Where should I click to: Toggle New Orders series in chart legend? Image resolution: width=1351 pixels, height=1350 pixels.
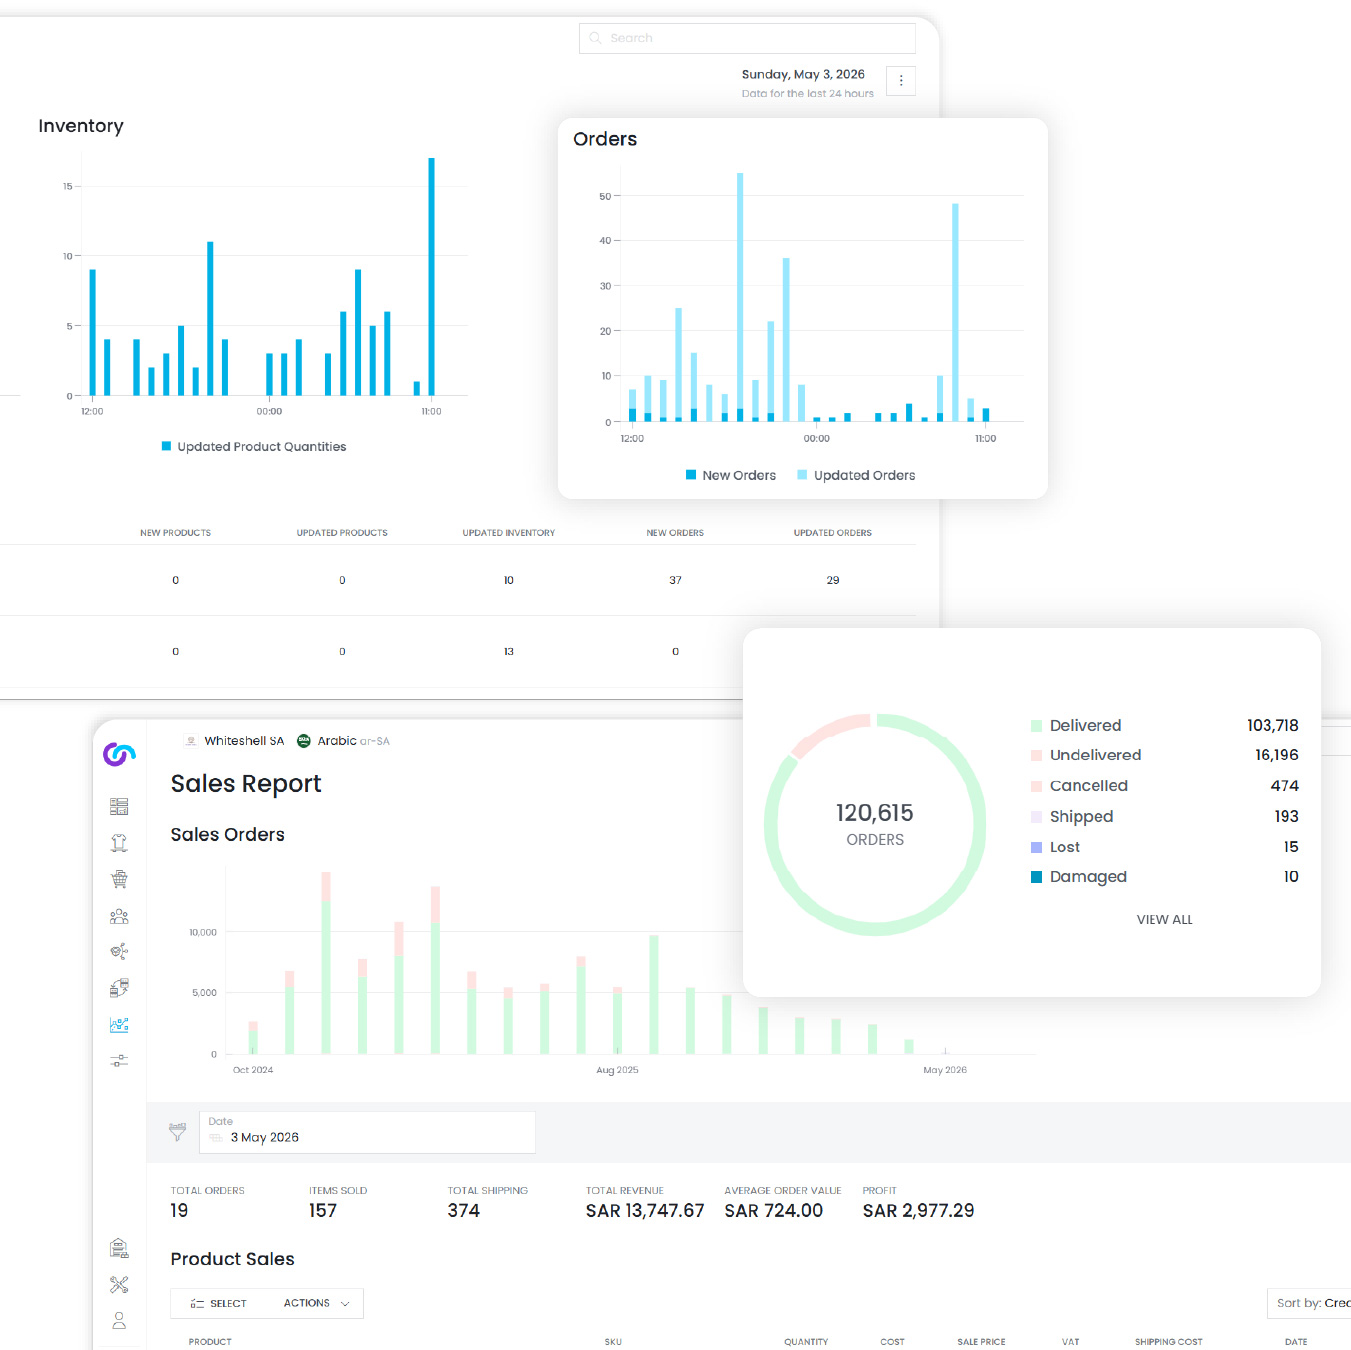point(731,475)
